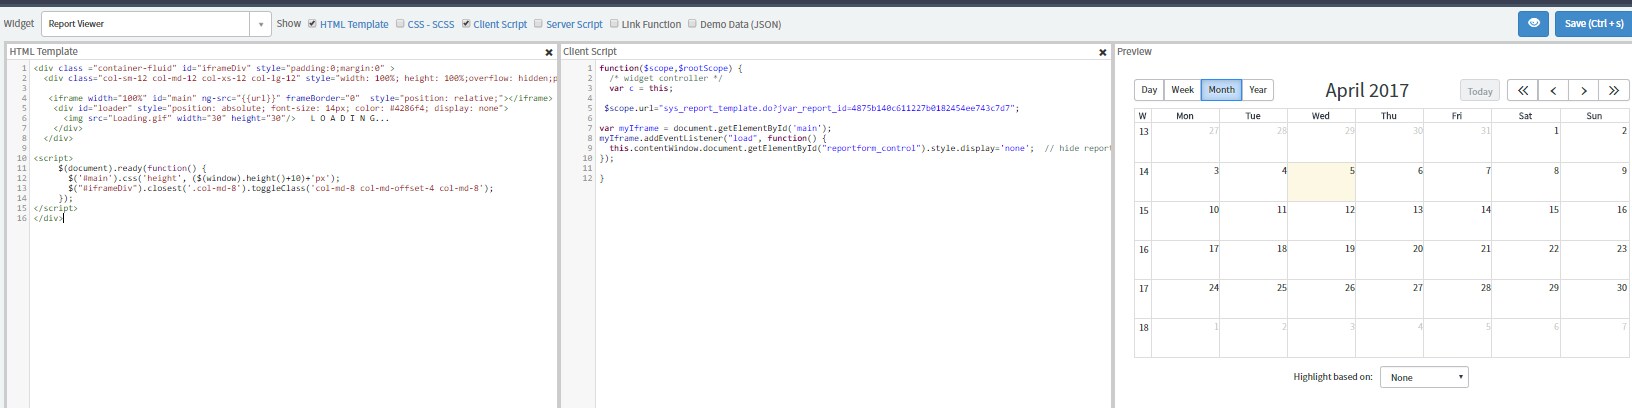Screen dimensions: 1632x408
Task: Go to previous month in calendar
Action: coord(1554,90)
